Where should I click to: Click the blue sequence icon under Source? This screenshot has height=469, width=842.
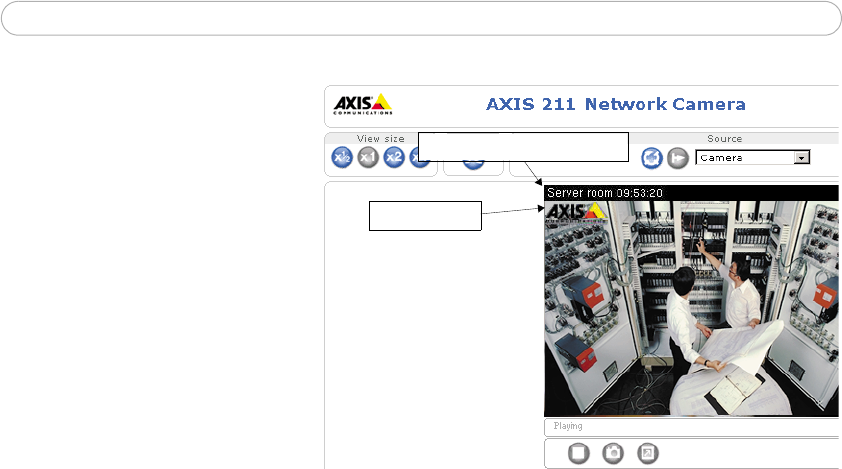coord(652,158)
